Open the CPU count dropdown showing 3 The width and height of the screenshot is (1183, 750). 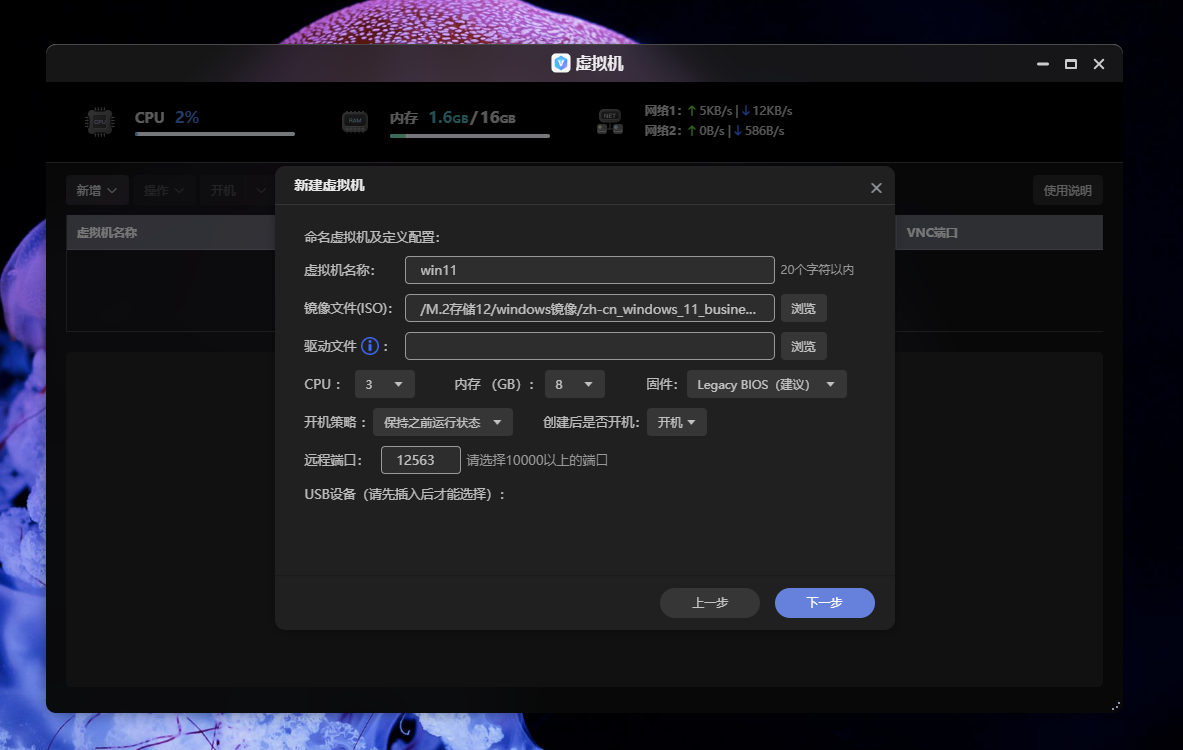(385, 383)
